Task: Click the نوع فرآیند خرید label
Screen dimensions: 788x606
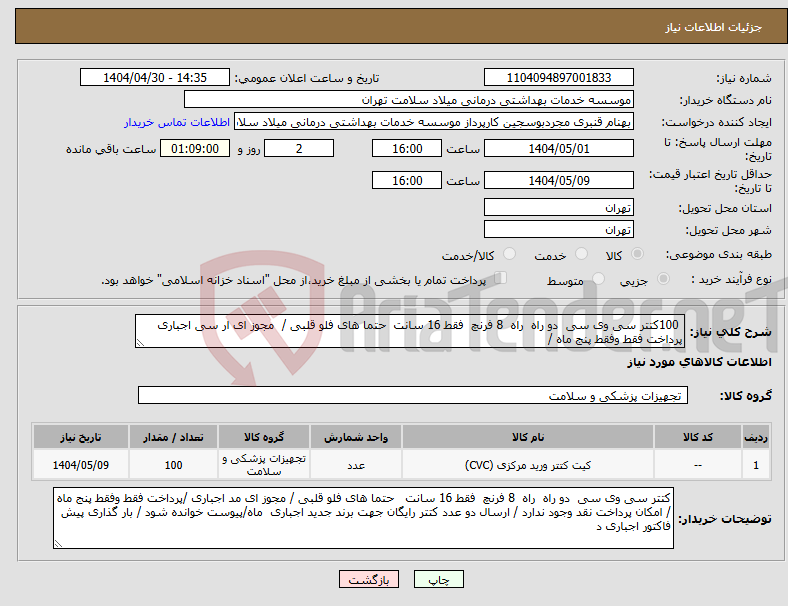Action: 732,279
